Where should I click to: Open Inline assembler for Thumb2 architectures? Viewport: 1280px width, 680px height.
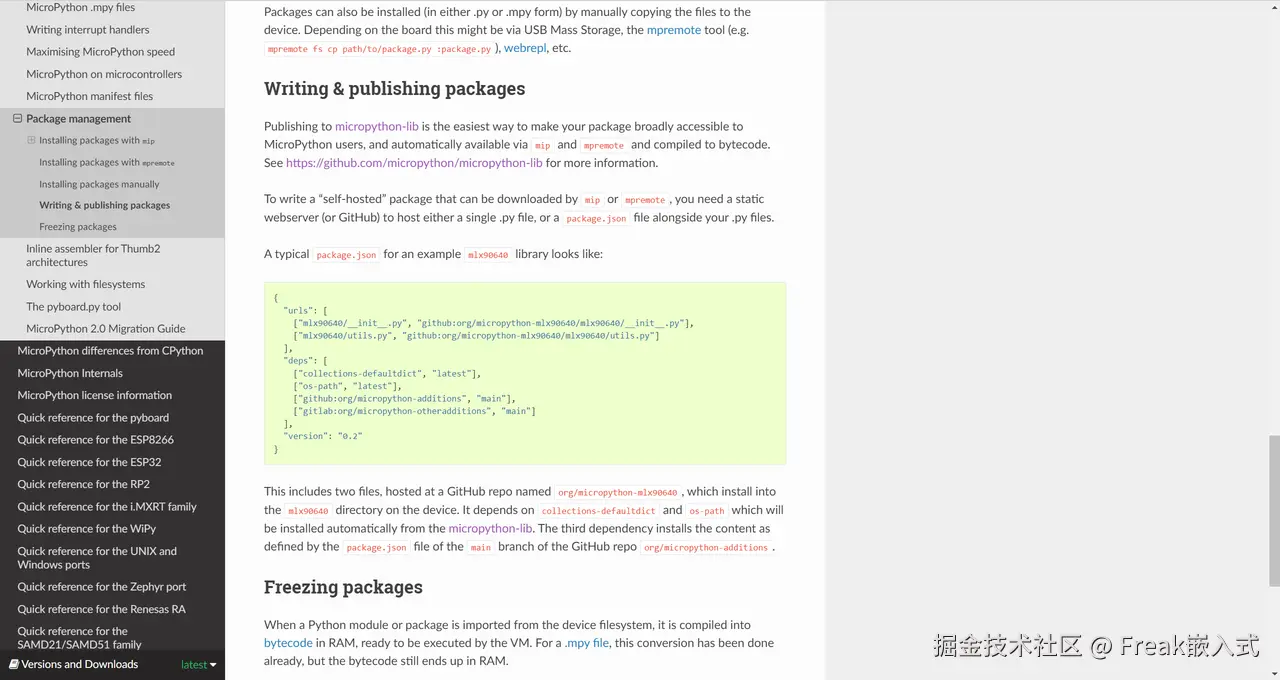93,255
